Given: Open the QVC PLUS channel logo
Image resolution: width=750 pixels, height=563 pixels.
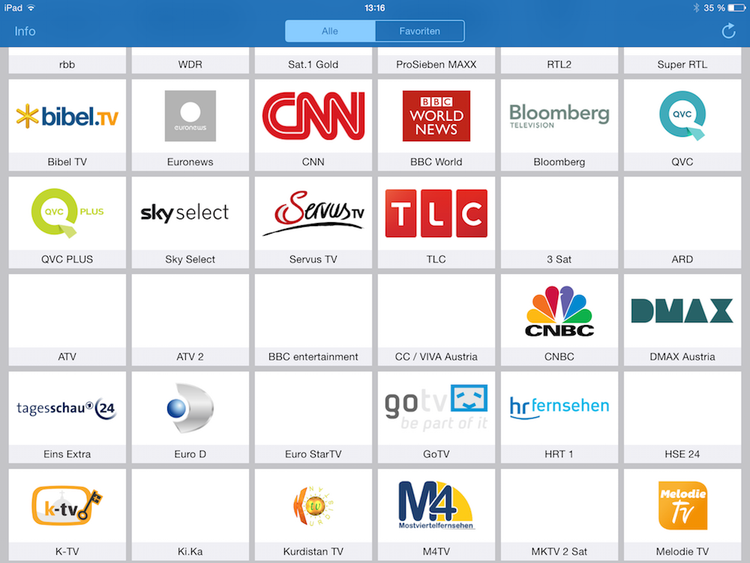Looking at the screenshot, I should point(67,213).
